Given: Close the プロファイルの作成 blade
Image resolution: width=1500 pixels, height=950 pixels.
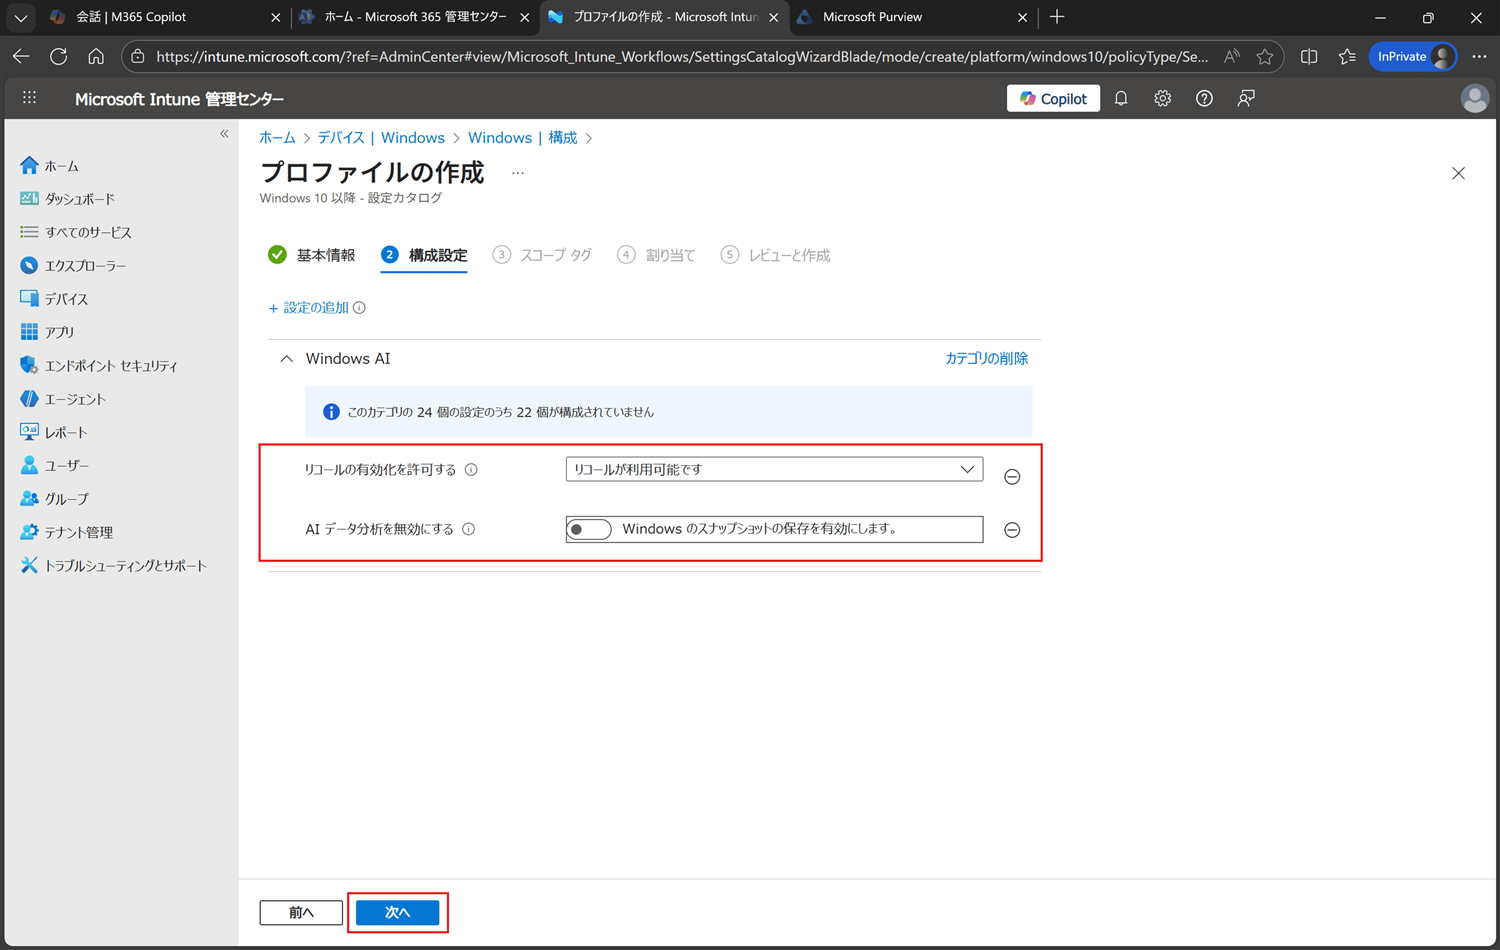Looking at the screenshot, I should [1458, 173].
